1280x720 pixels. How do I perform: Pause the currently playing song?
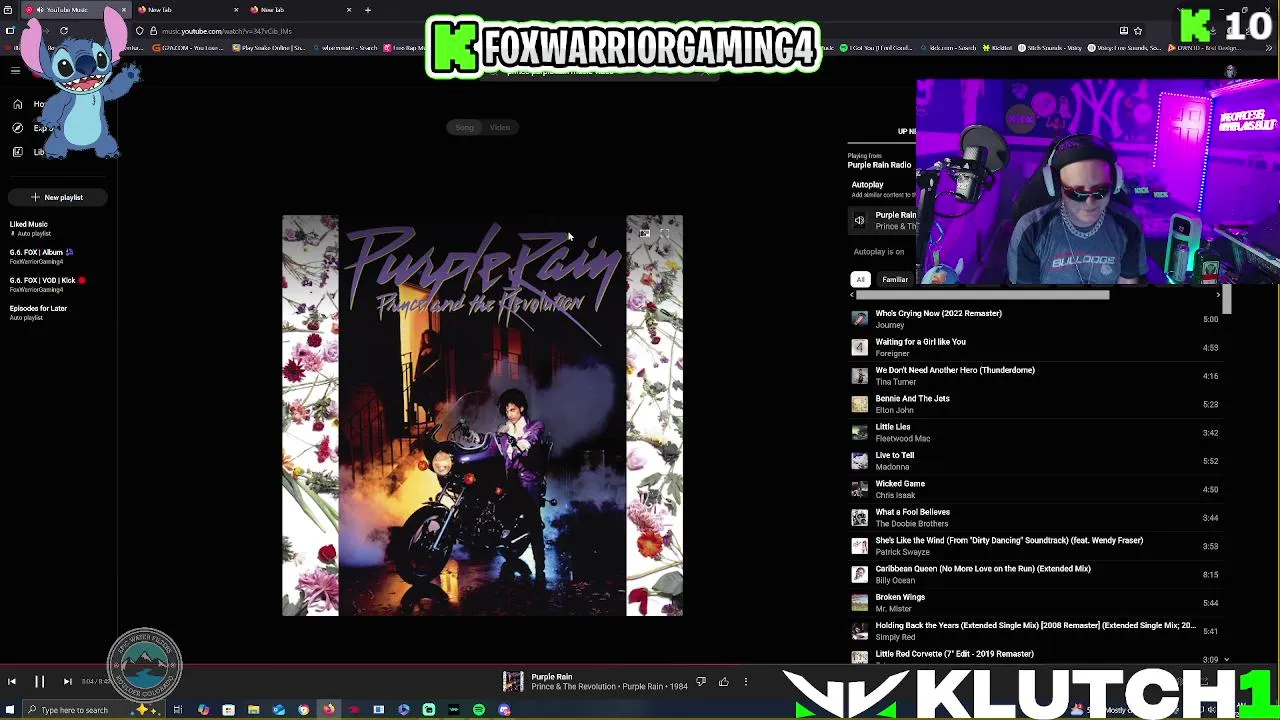pyautogui.click(x=40, y=682)
